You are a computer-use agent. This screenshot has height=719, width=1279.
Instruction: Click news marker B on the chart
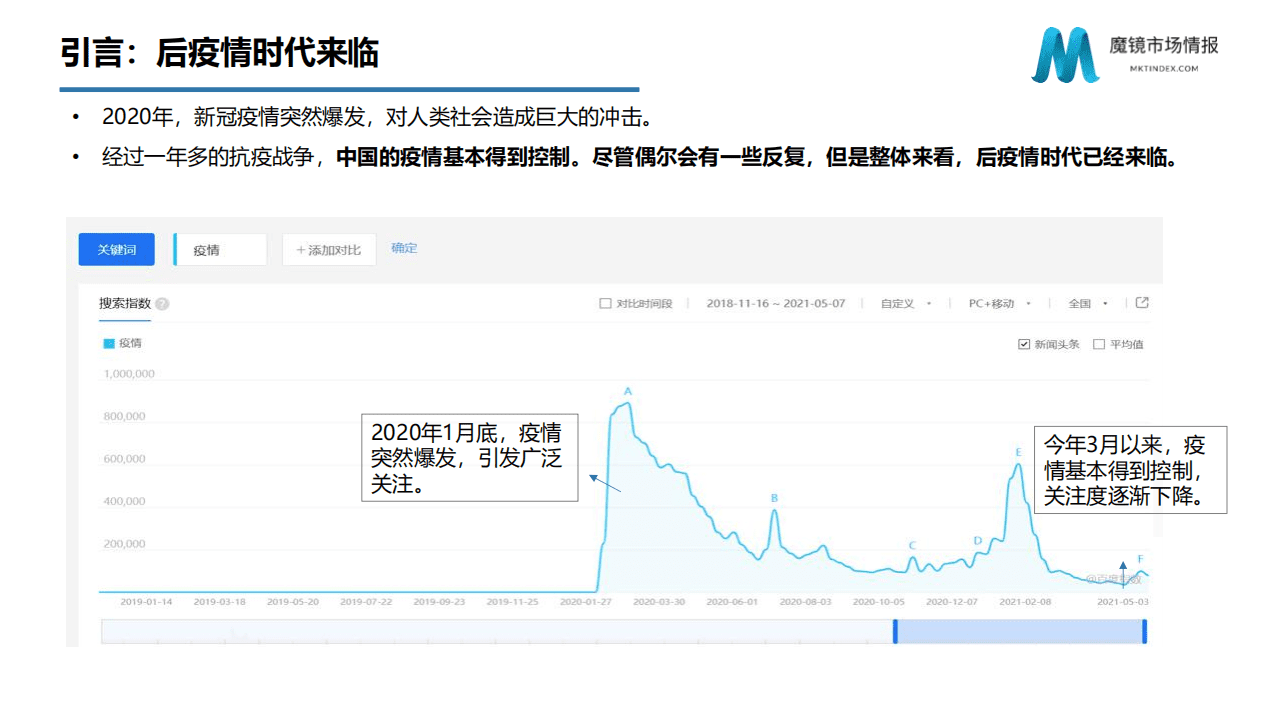[774, 498]
